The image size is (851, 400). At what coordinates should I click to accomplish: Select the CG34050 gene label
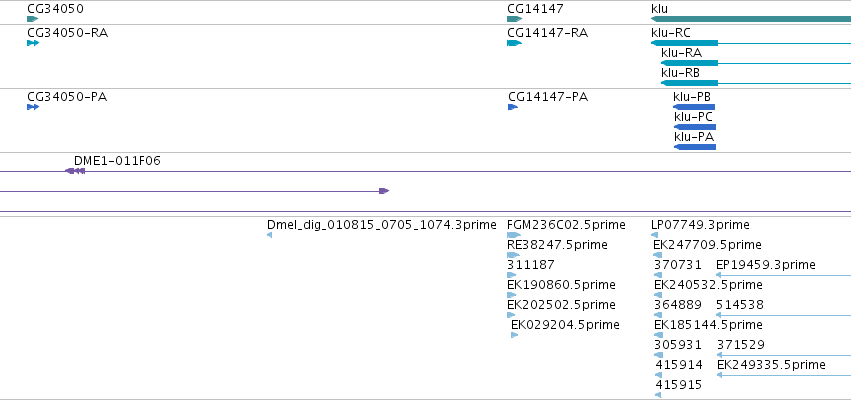55,9
